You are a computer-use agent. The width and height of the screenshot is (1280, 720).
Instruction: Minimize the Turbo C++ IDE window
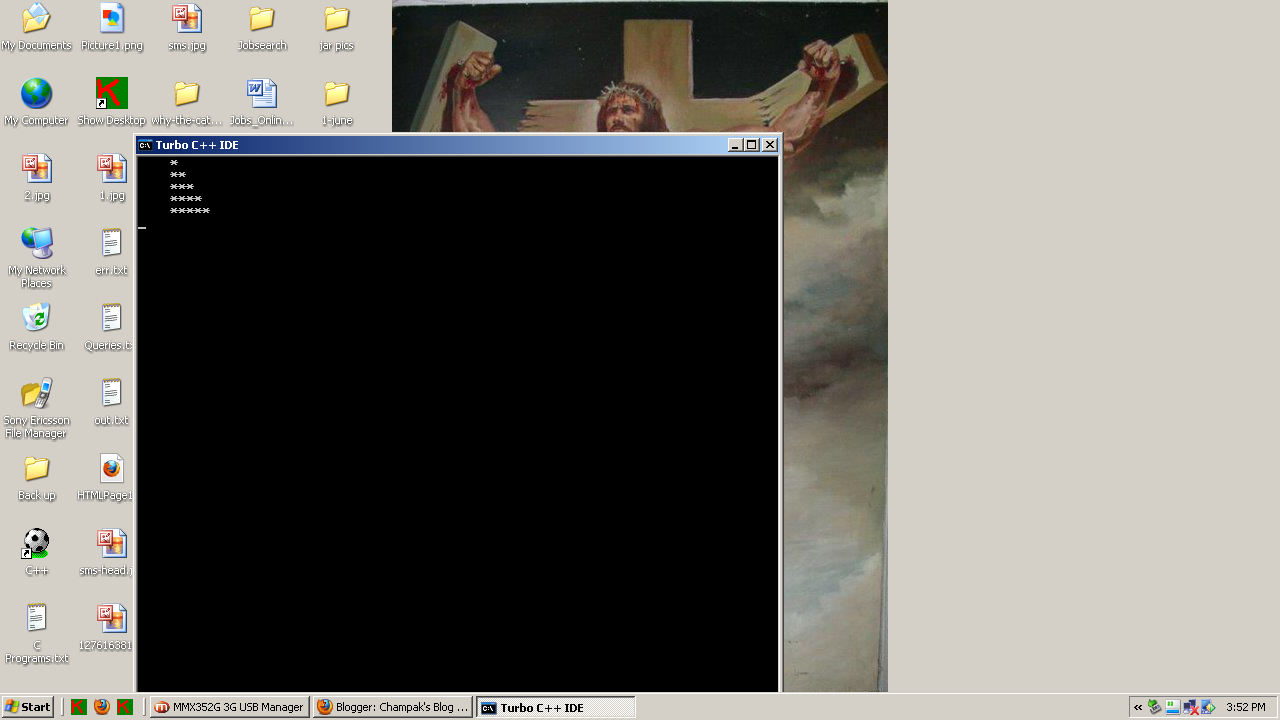pyautogui.click(x=735, y=145)
